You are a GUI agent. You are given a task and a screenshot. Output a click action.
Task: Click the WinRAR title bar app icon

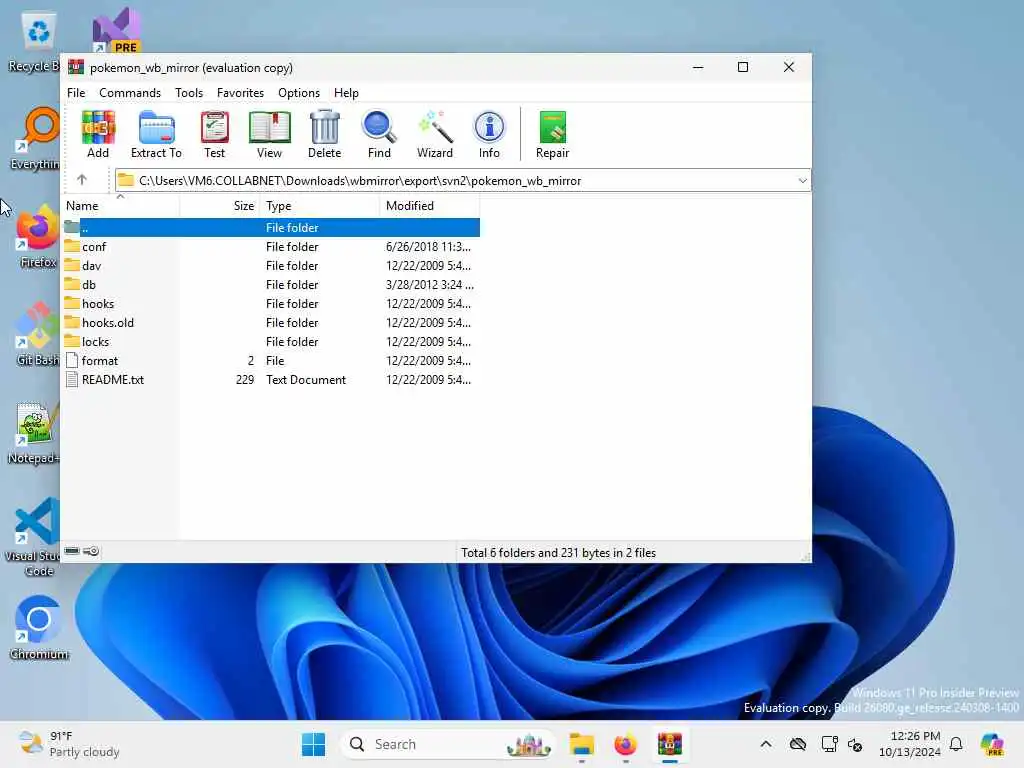(x=76, y=67)
